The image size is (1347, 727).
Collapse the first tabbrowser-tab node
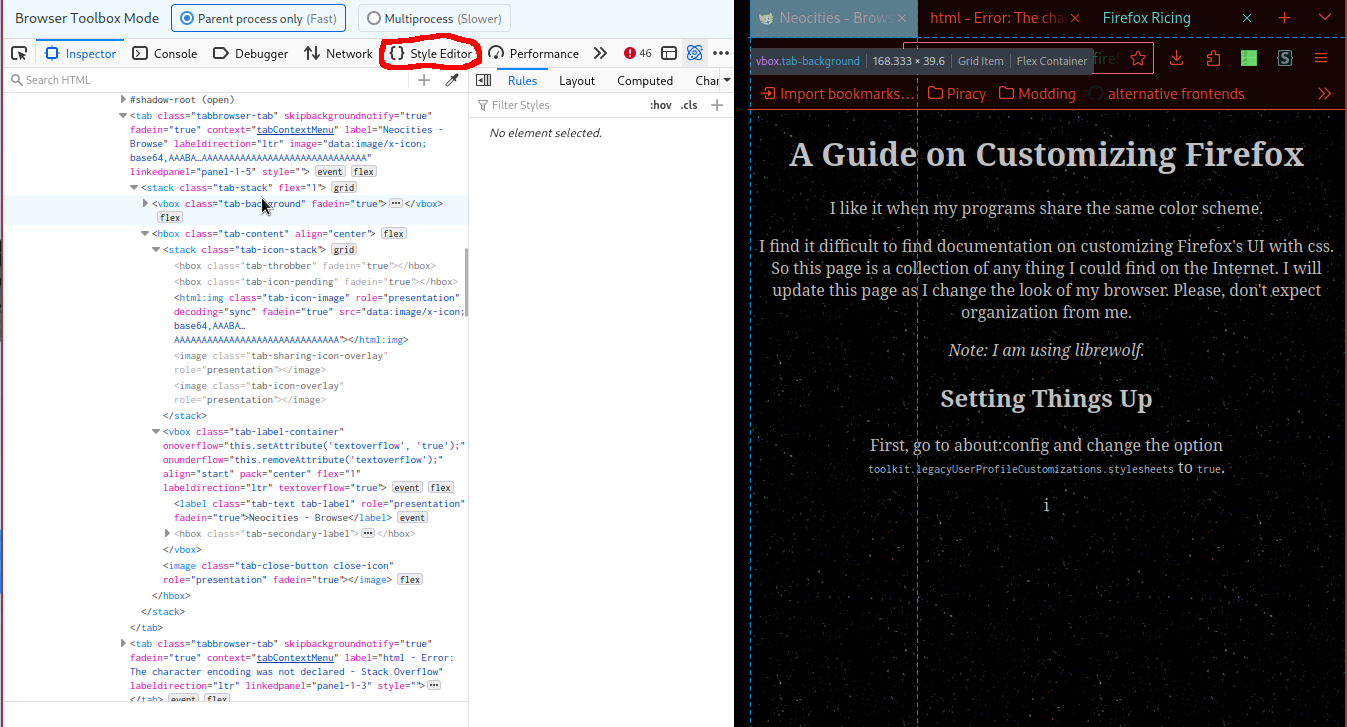[x=123, y=116]
